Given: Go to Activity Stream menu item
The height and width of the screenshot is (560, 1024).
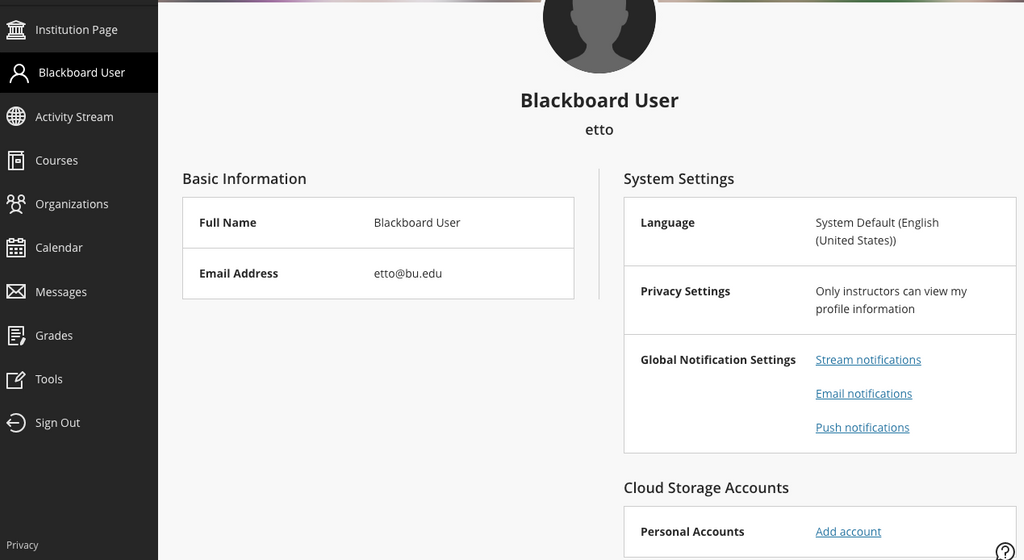Looking at the screenshot, I should 74,117.
